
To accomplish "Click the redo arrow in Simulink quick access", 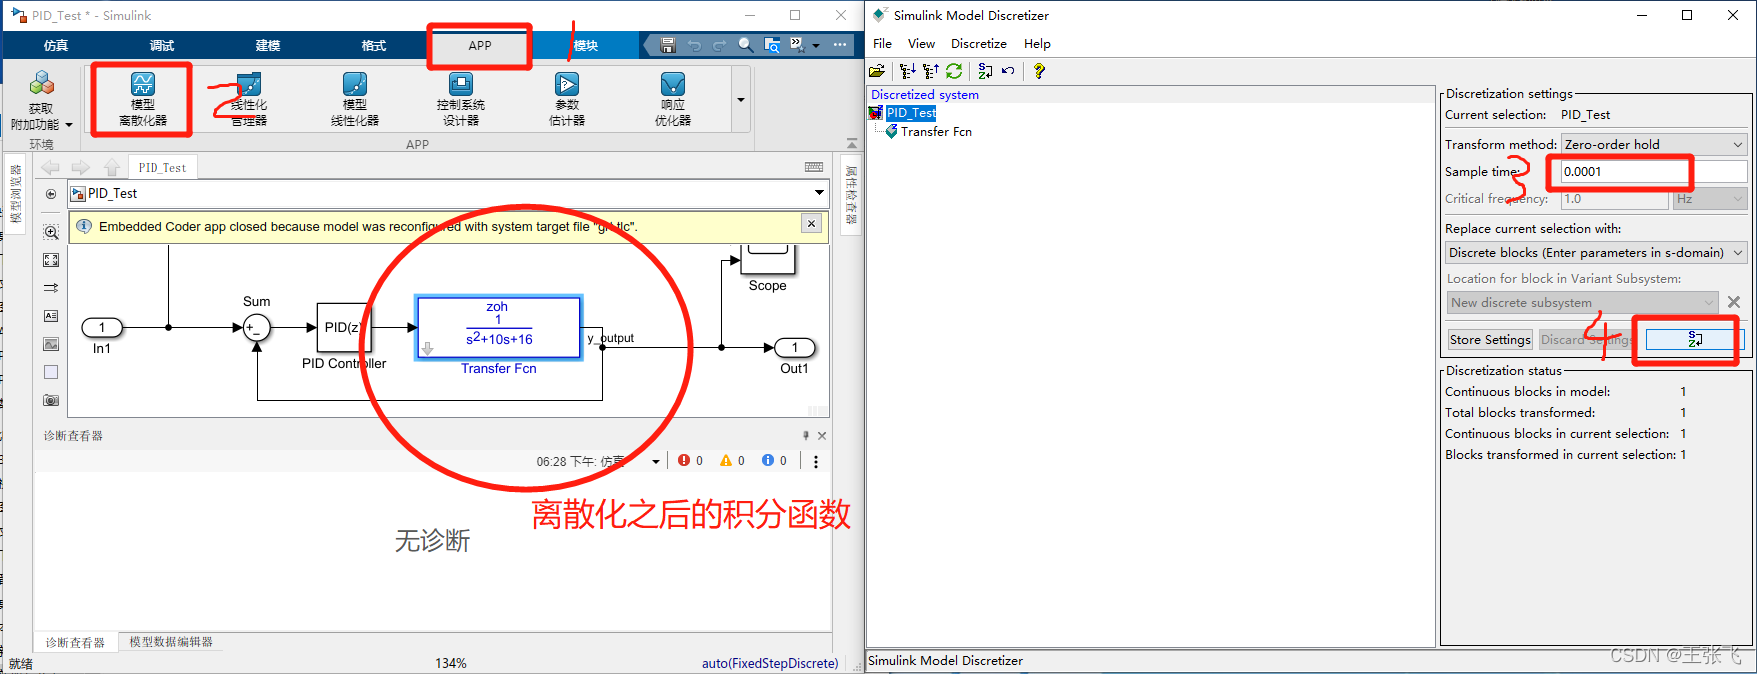I will pyautogui.click(x=720, y=45).
